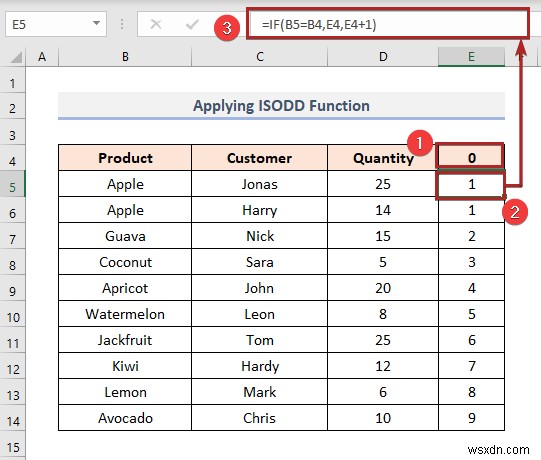
Task: Click helper value 6 in Jackfruit row
Action: pyautogui.click(x=471, y=340)
